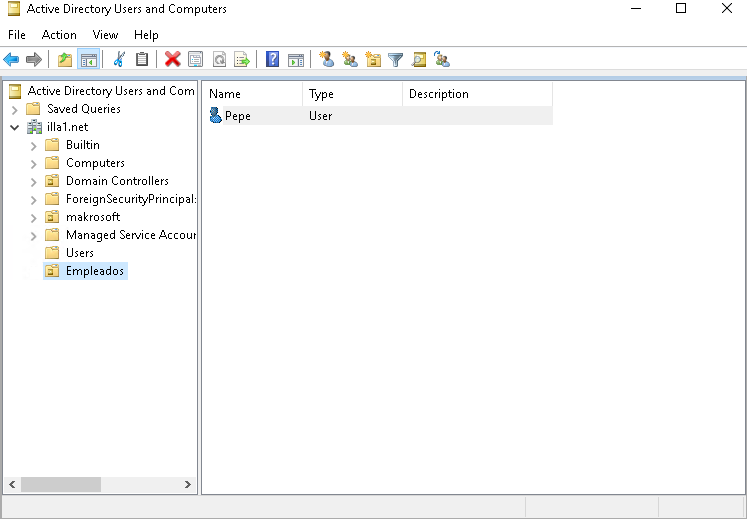Click the illa1.net domain icon
This screenshot has width=747, height=519.
click(x=34, y=127)
